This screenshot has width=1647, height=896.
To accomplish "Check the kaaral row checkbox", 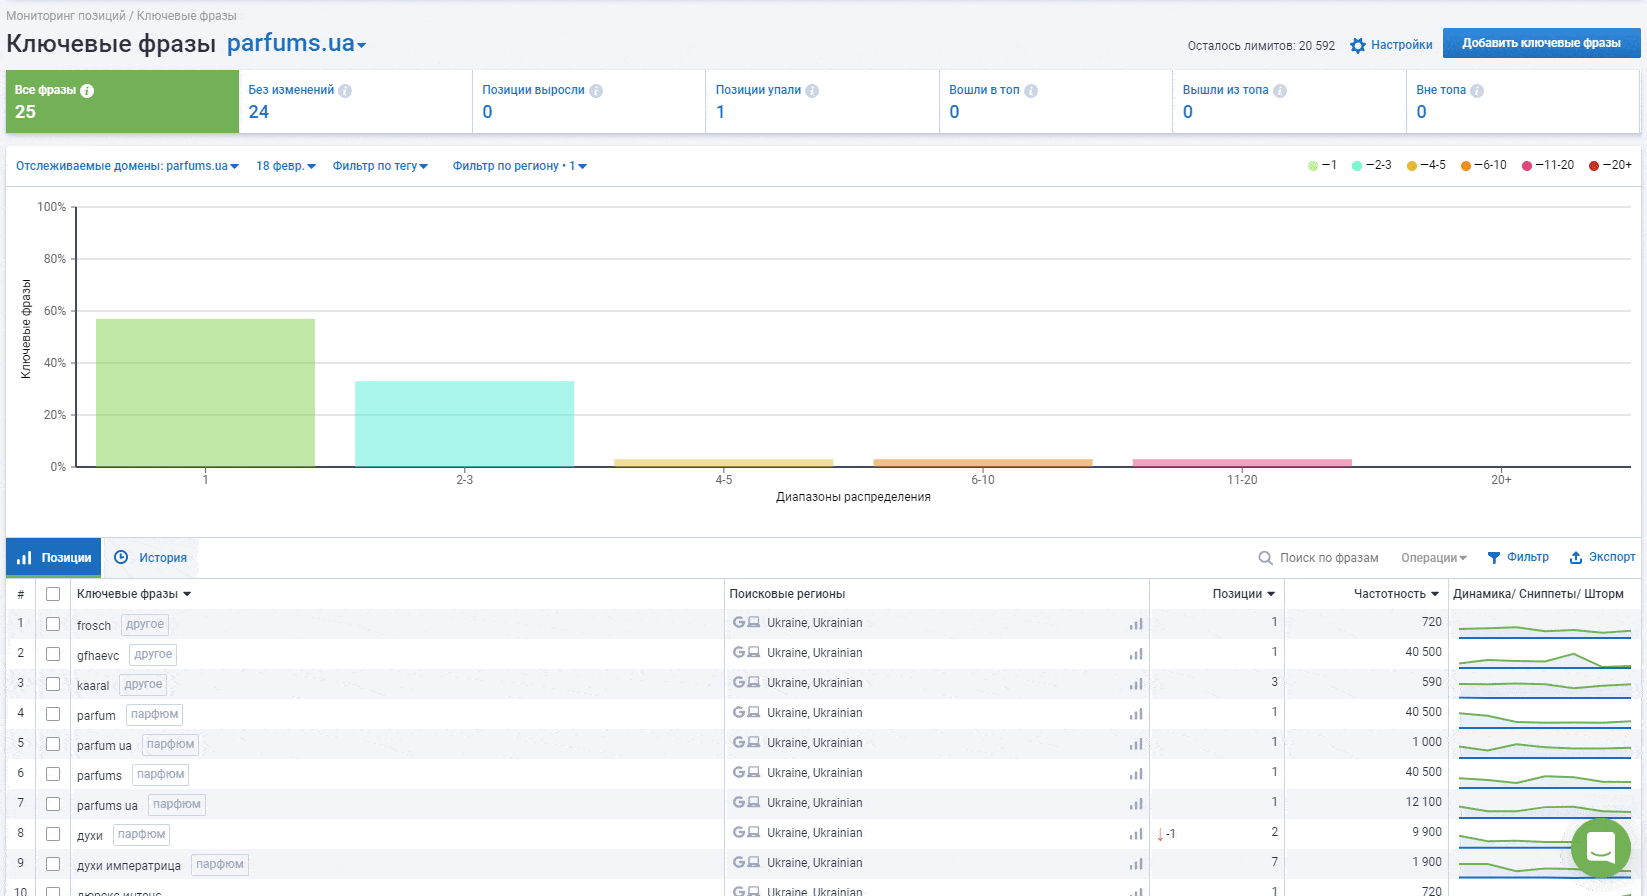I will coord(53,684).
